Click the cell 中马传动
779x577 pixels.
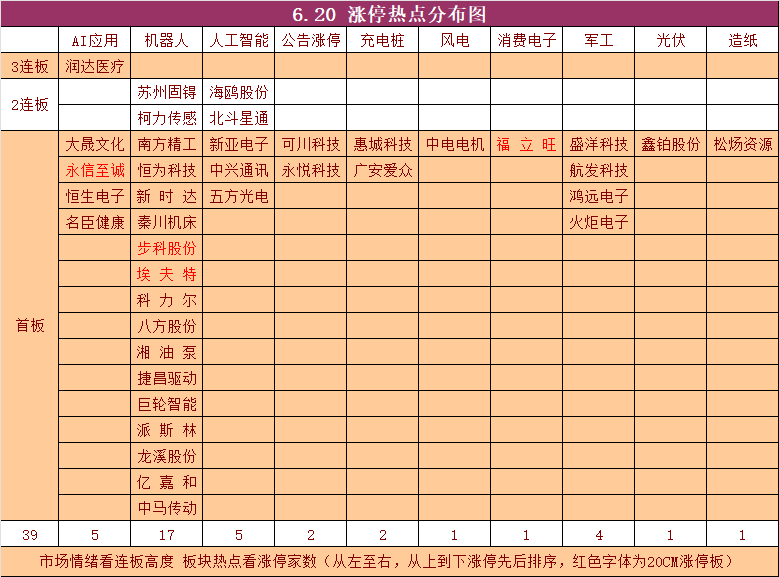[x=166, y=508]
